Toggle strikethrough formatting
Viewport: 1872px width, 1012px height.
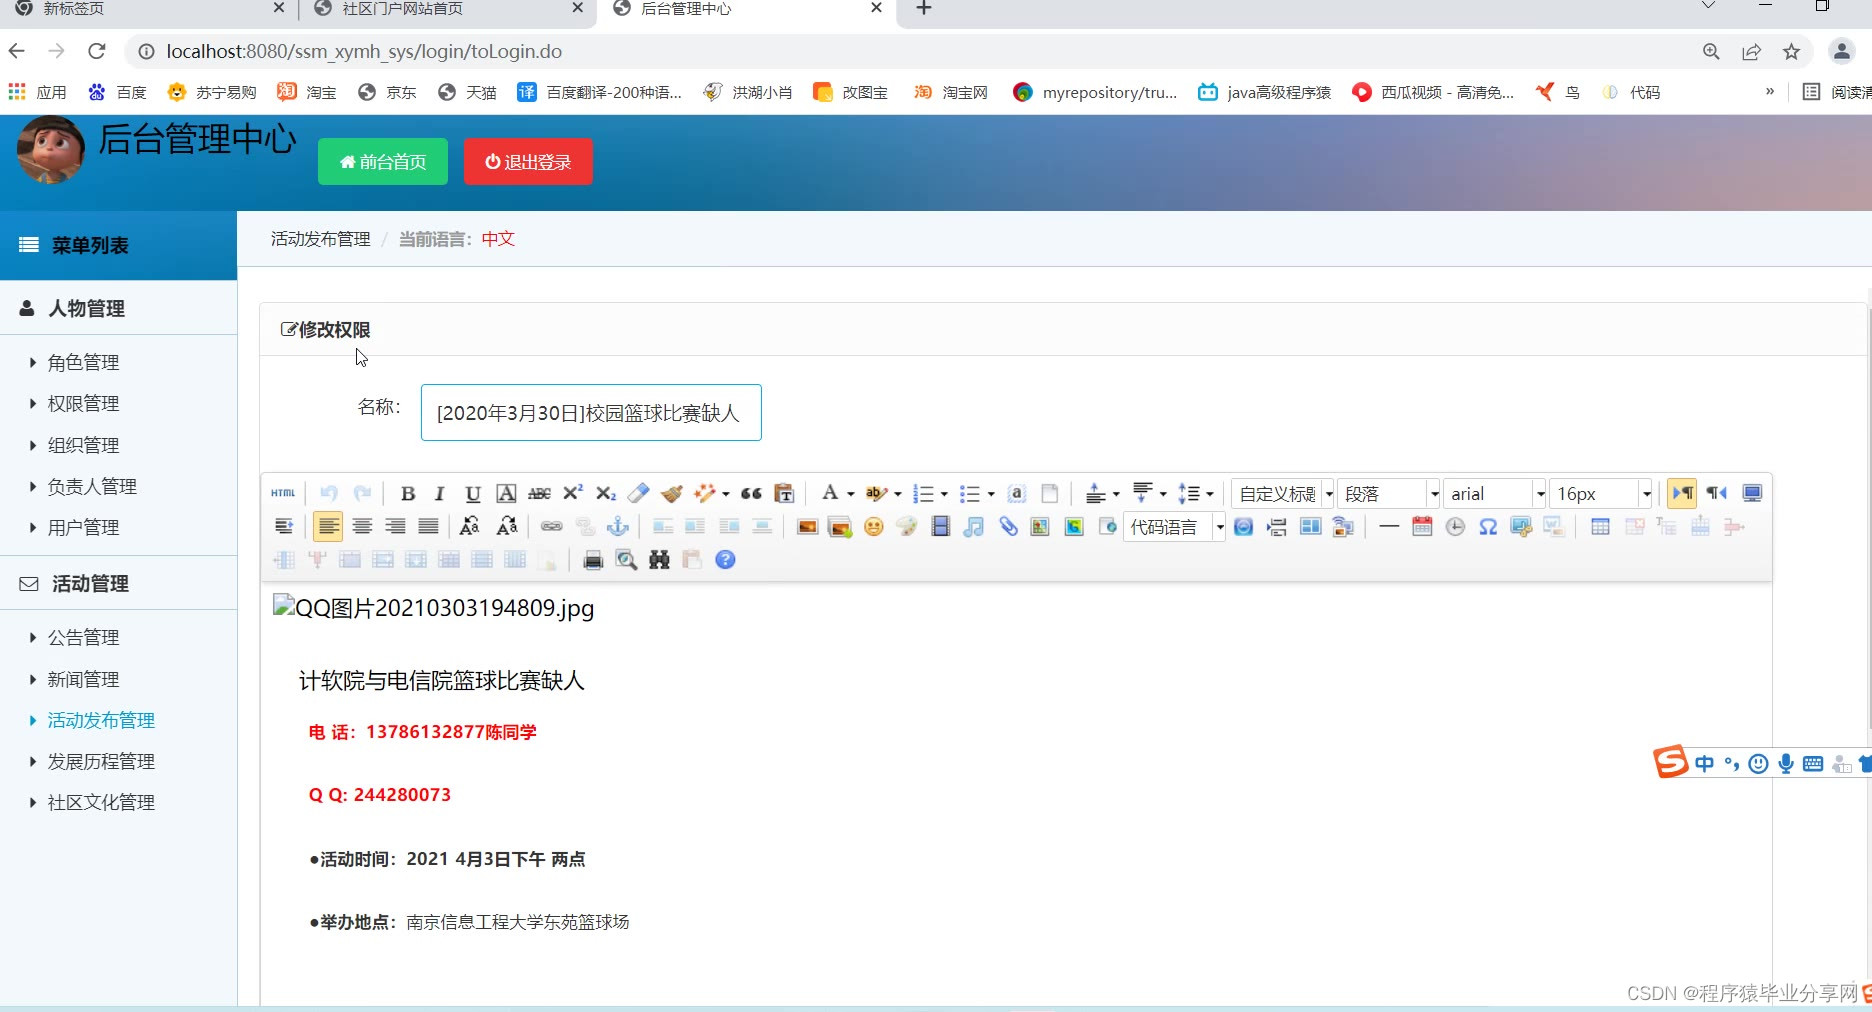[x=539, y=493]
